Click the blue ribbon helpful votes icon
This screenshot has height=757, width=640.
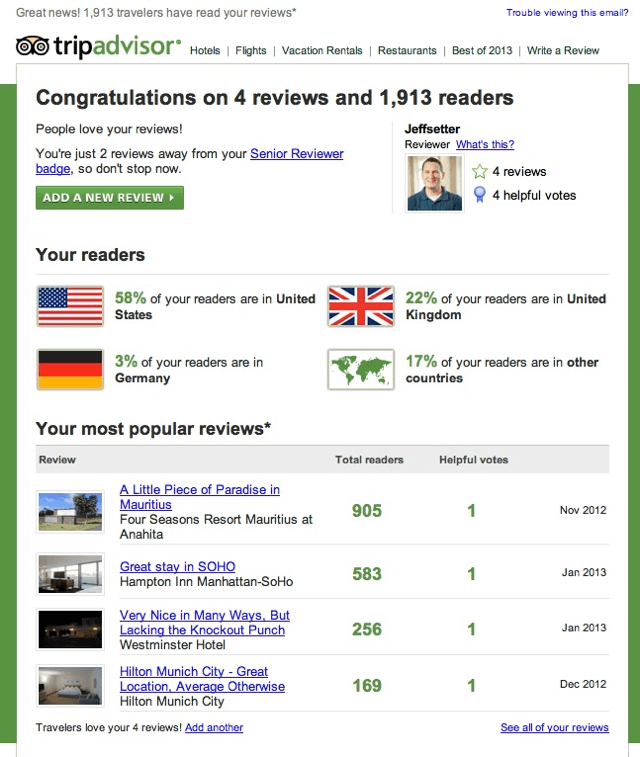tap(479, 195)
